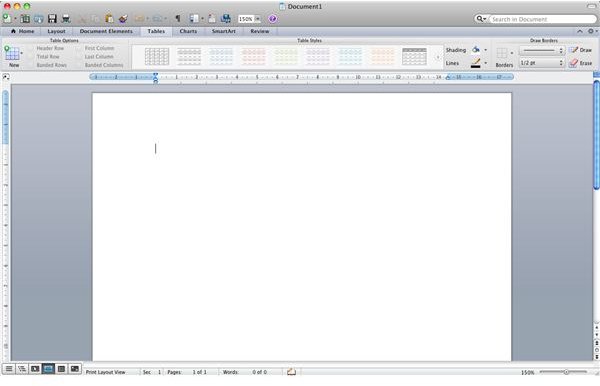Open the SmartArt ribbon tab
600x386 pixels.
pyautogui.click(x=223, y=31)
